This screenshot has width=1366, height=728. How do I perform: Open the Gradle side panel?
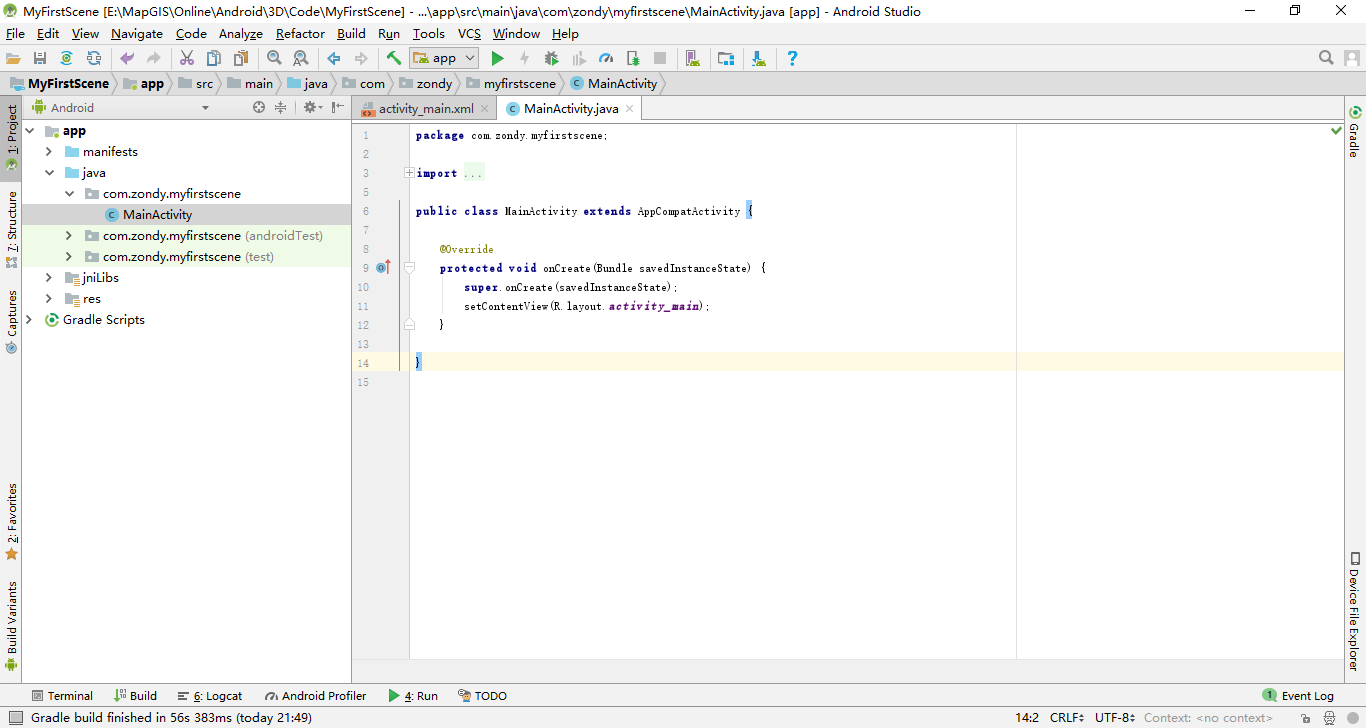[x=1355, y=131]
